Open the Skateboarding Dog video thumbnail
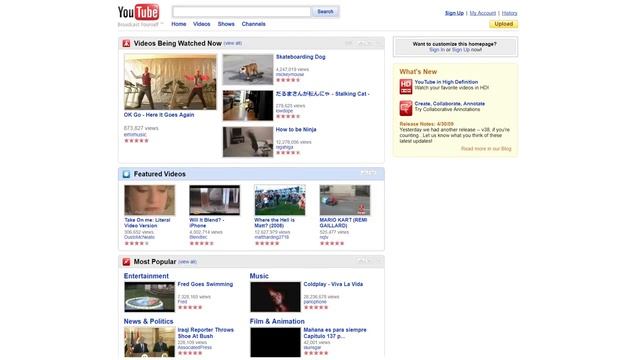The height and width of the screenshot is (360, 640). (x=248, y=69)
